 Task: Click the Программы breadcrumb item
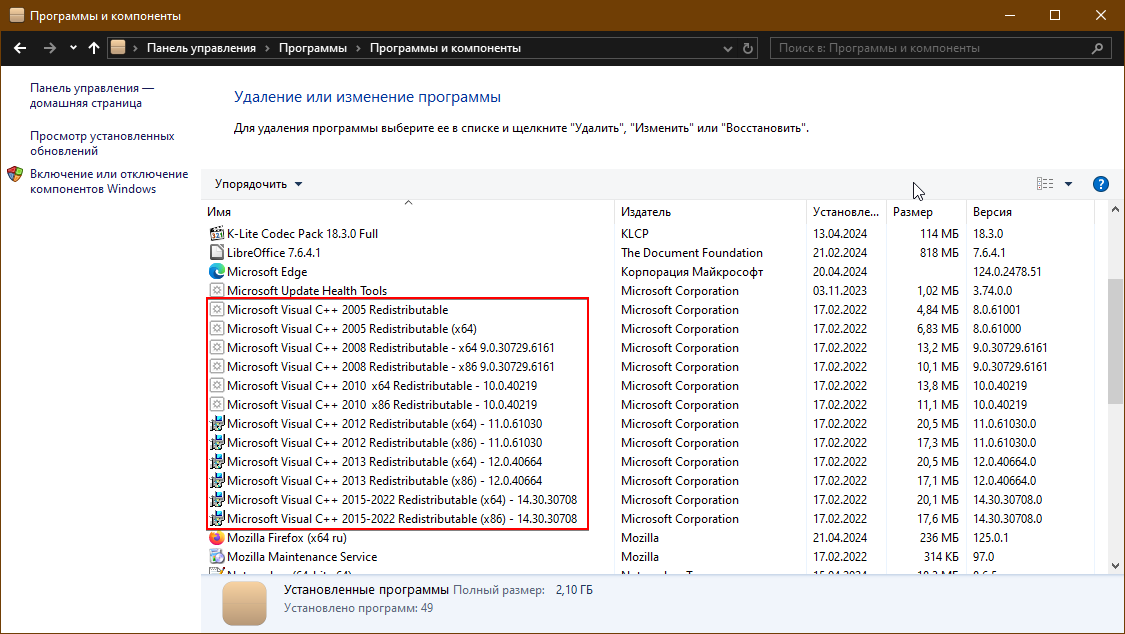click(312, 48)
